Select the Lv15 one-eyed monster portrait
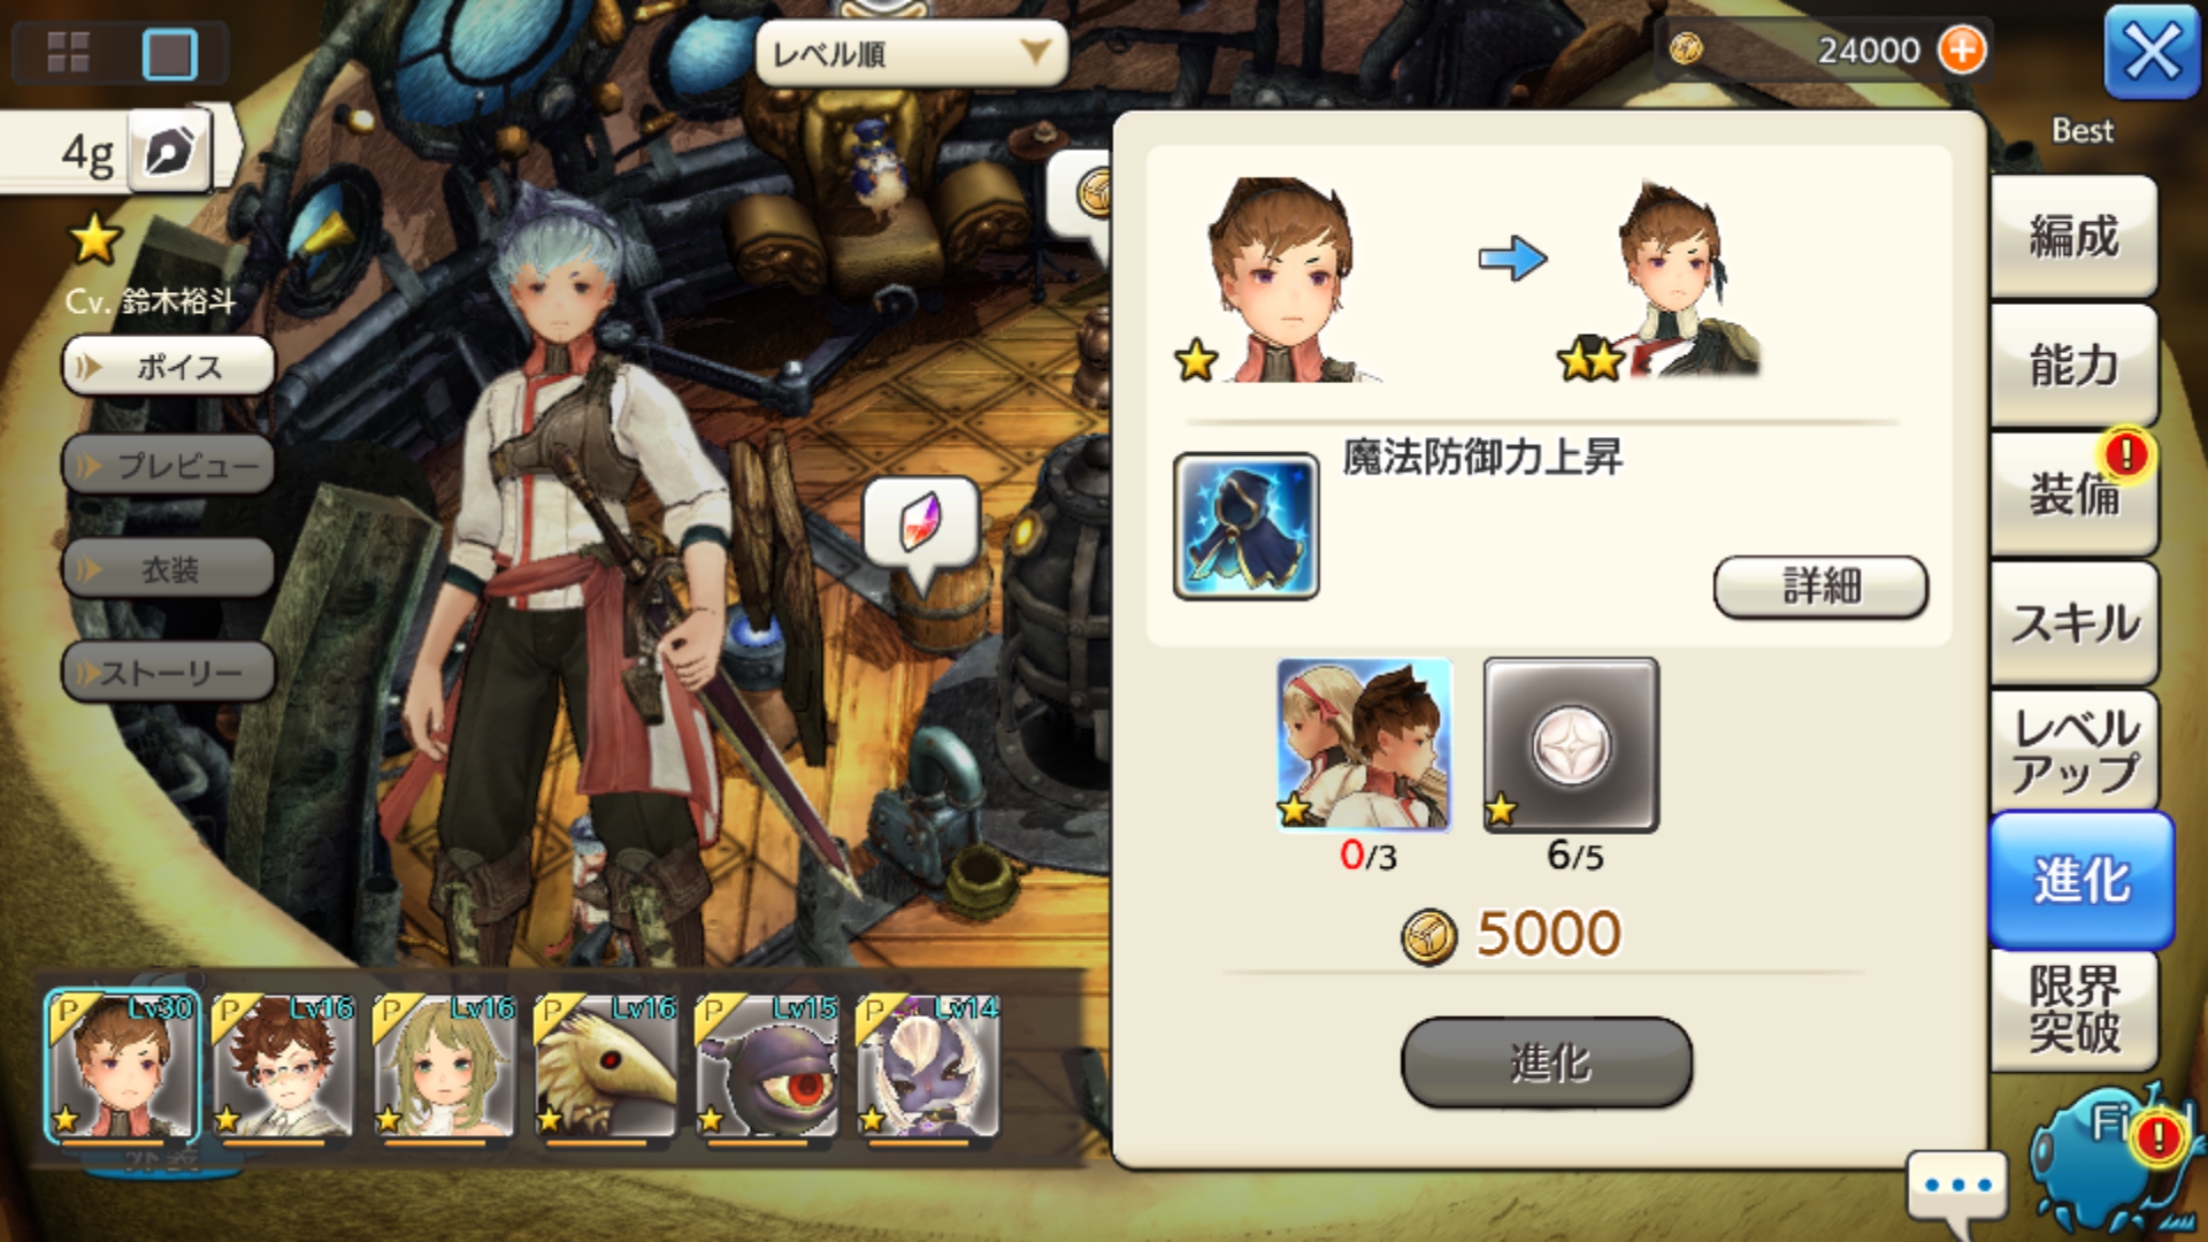Viewport: 2208px width, 1242px height. (767, 1066)
